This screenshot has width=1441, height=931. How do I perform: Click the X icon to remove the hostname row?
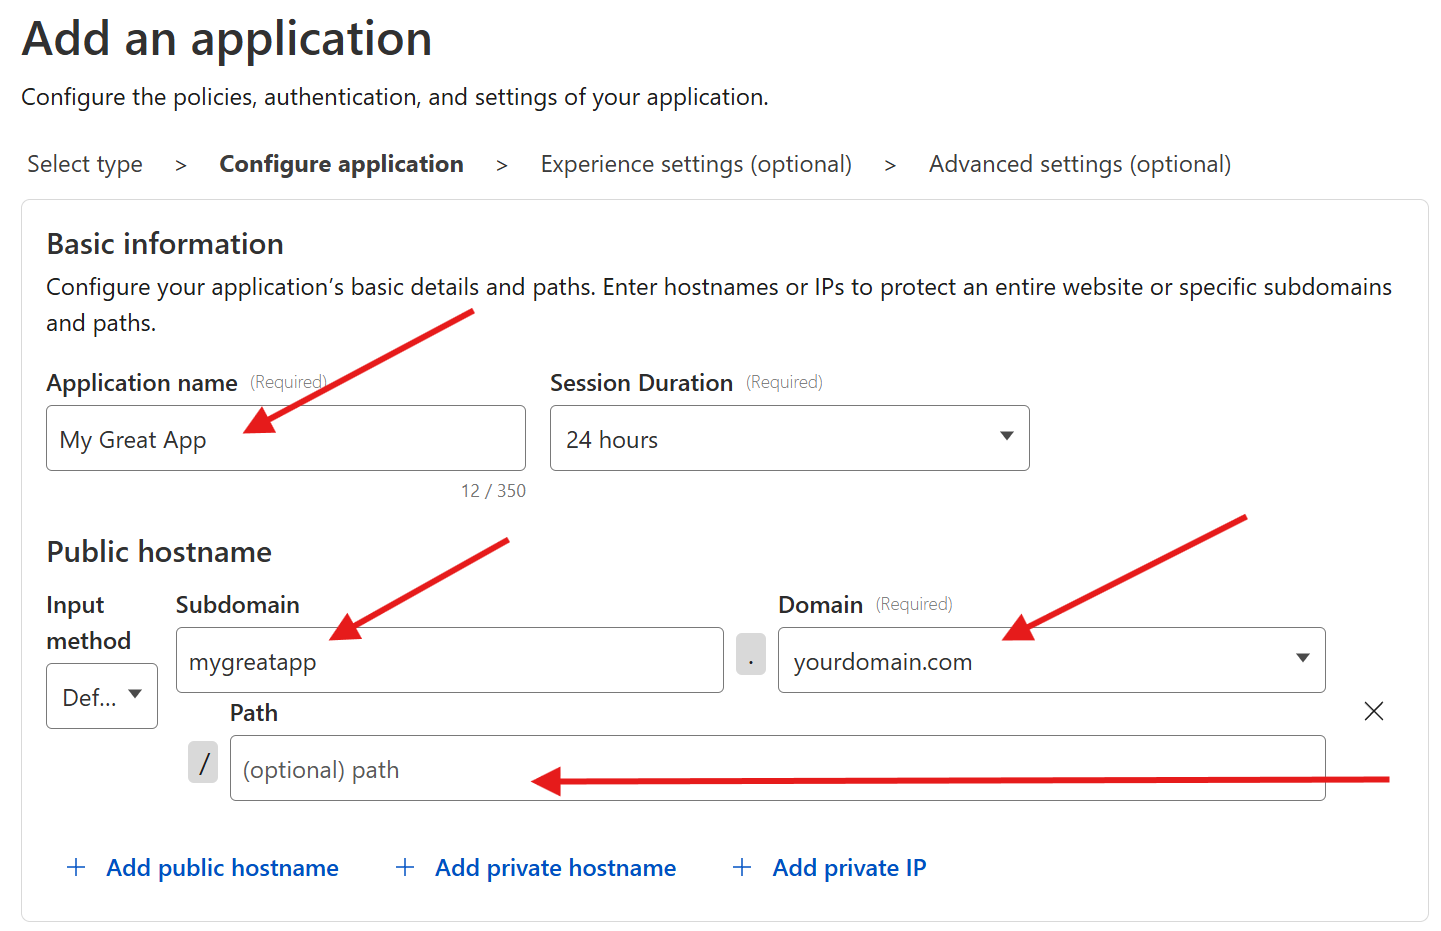[1374, 711]
